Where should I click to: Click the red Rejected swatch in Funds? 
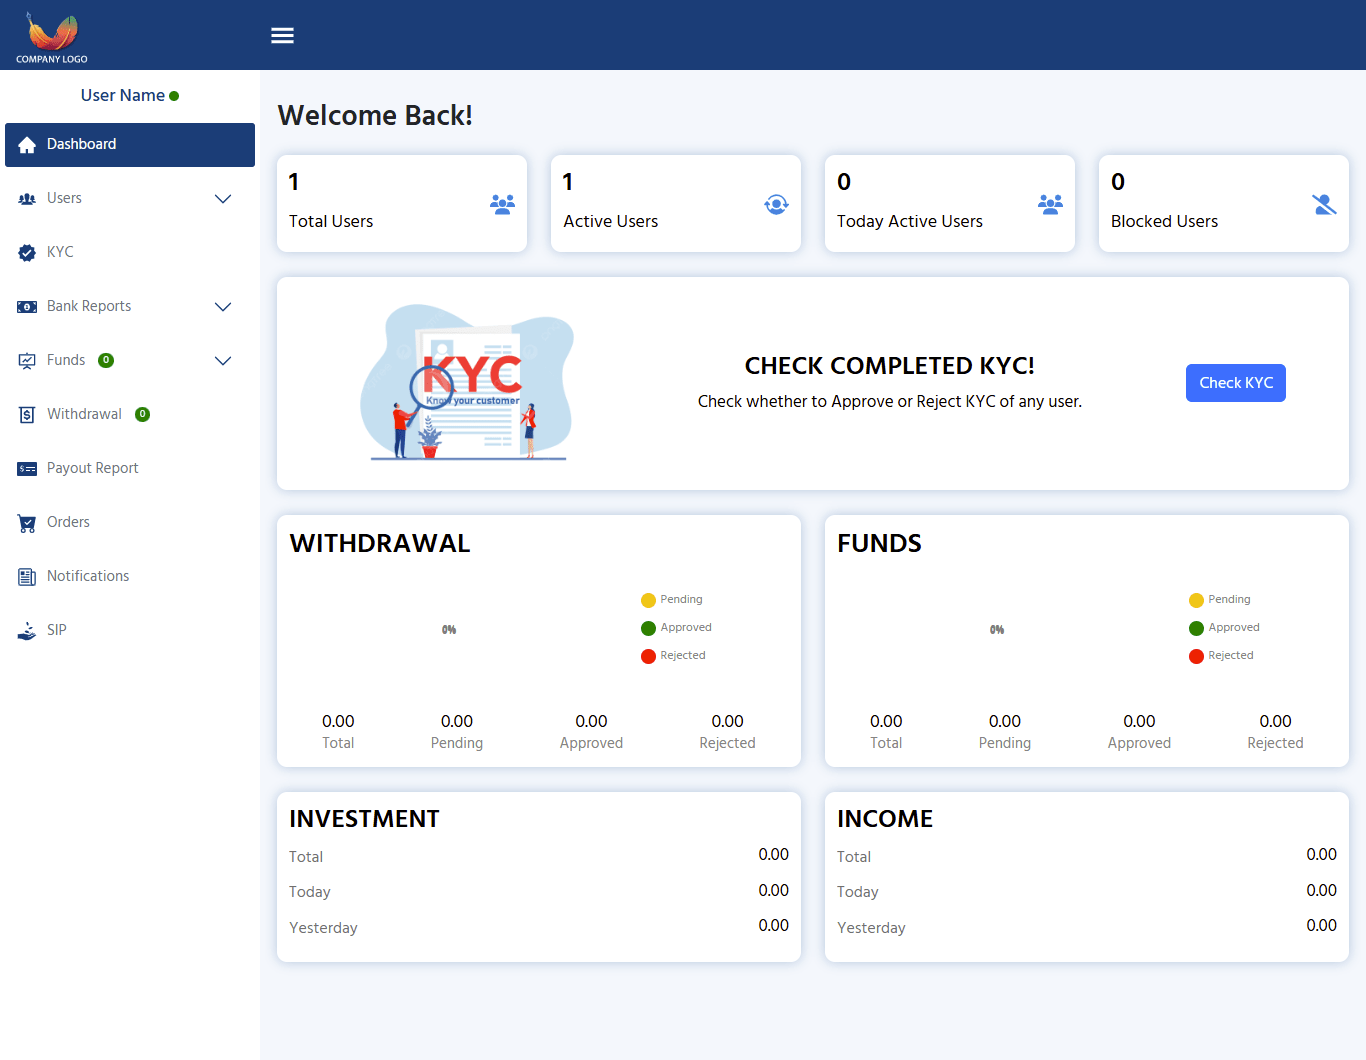tap(1196, 656)
